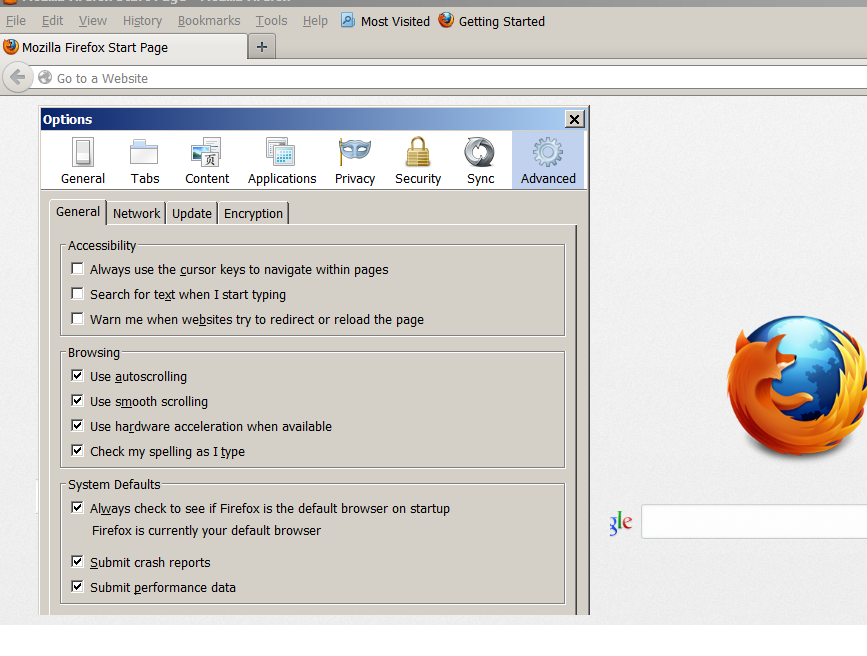Open the Sync options panel
Image resolution: width=867 pixels, height=656 pixels.
480,160
